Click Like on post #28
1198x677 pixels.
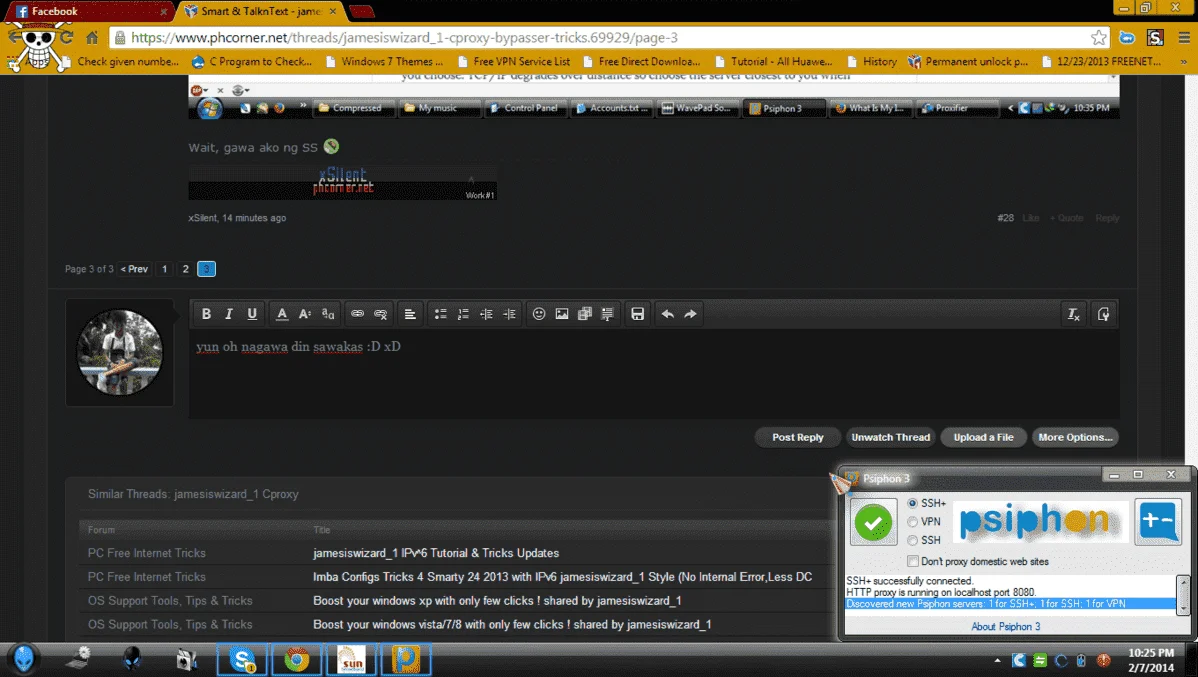tap(1031, 218)
